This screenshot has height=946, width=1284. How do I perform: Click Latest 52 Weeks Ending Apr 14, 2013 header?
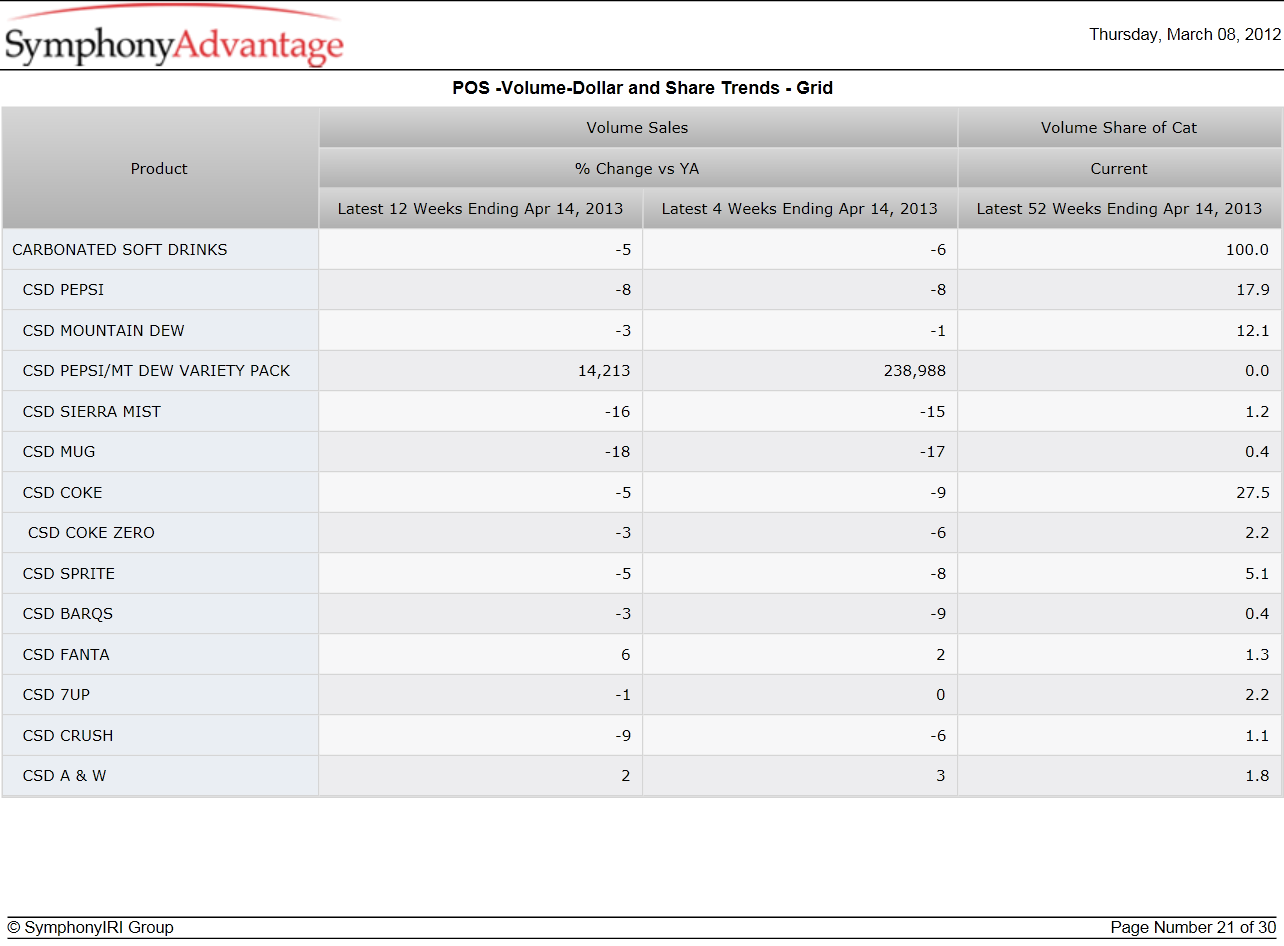point(1119,208)
